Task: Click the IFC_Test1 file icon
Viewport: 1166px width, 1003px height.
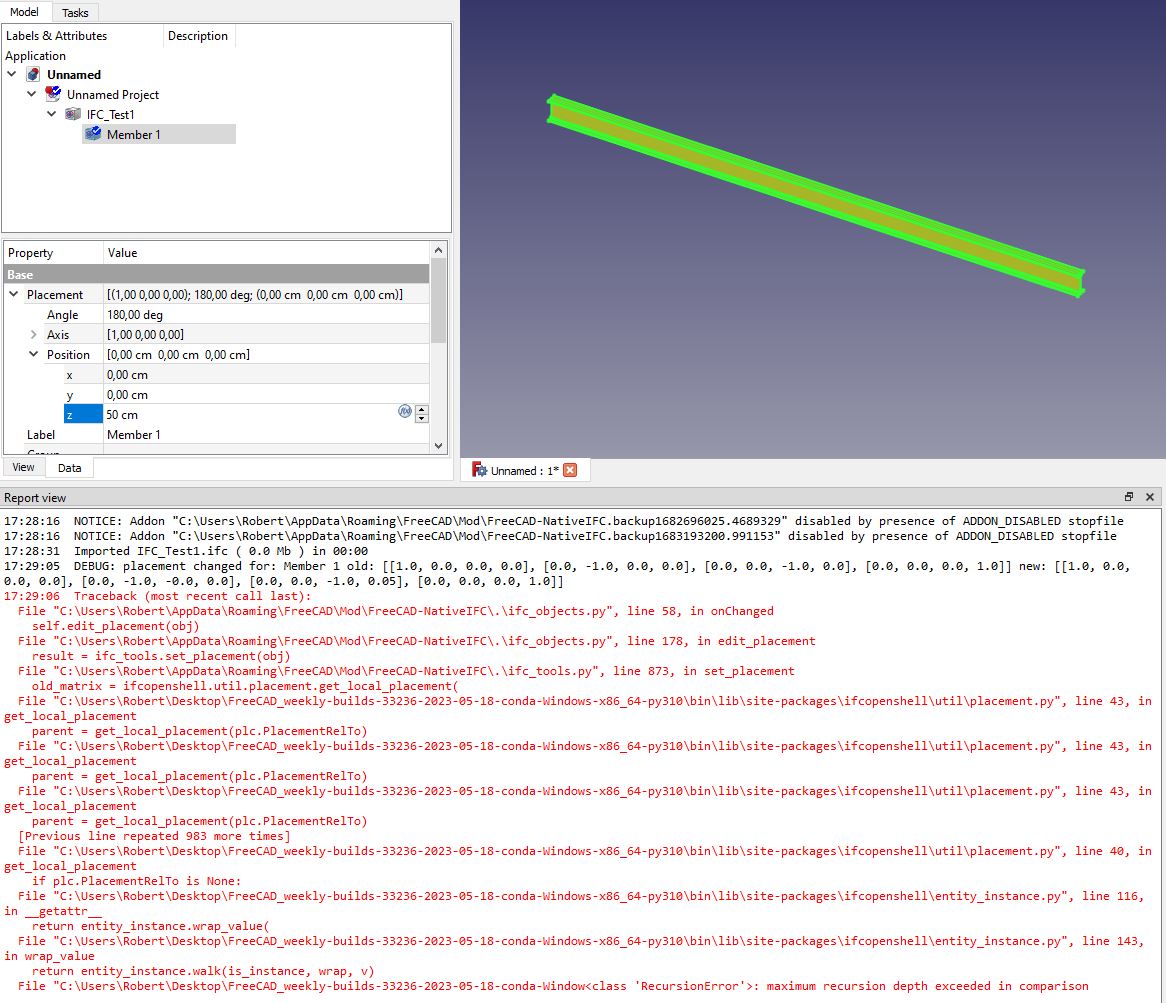Action: (71, 114)
